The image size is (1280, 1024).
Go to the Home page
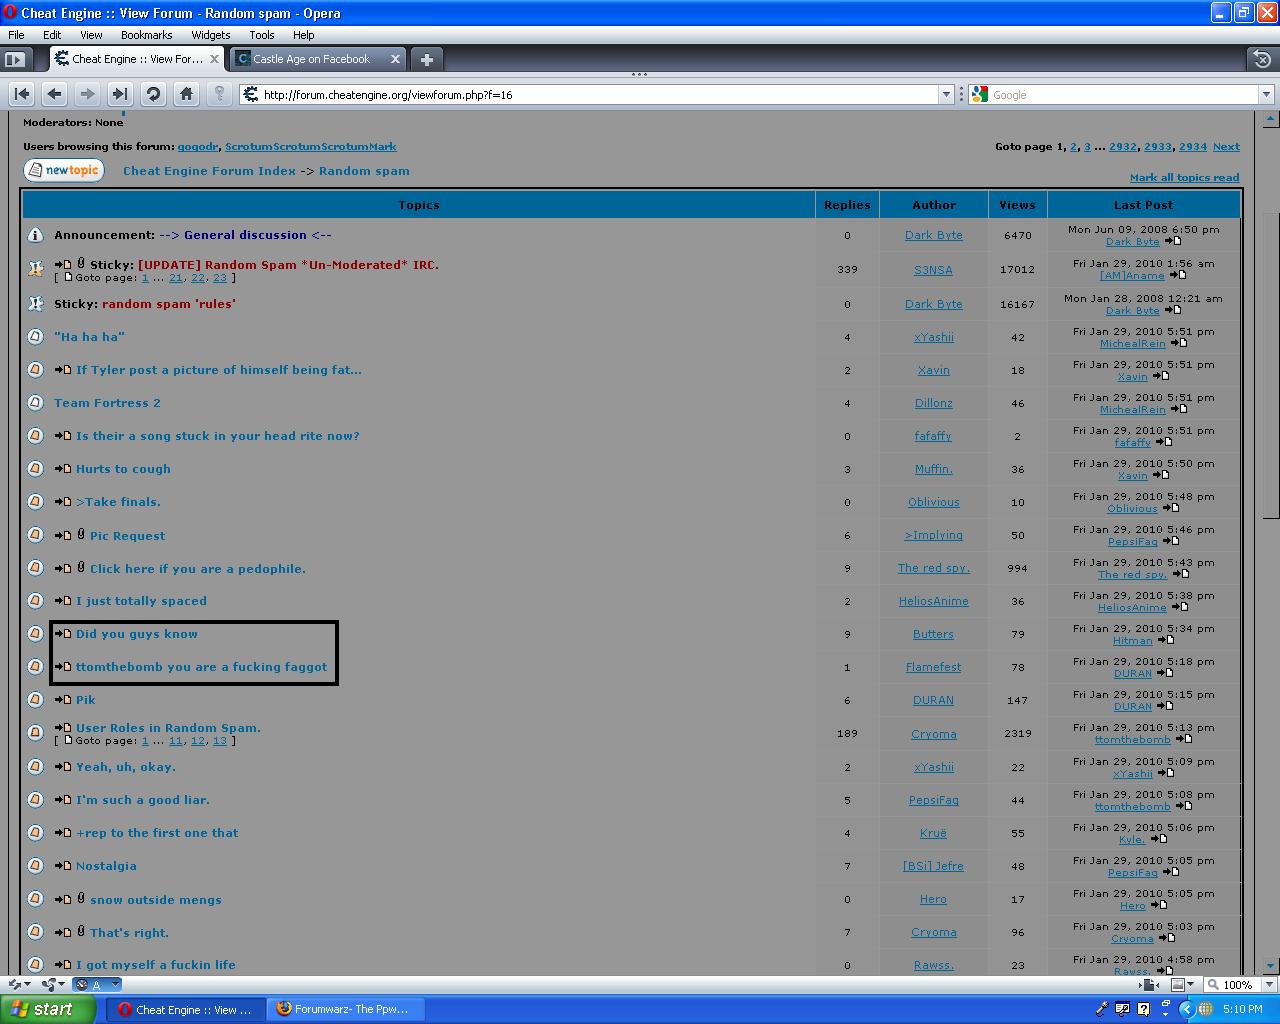(x=186, y=94)
